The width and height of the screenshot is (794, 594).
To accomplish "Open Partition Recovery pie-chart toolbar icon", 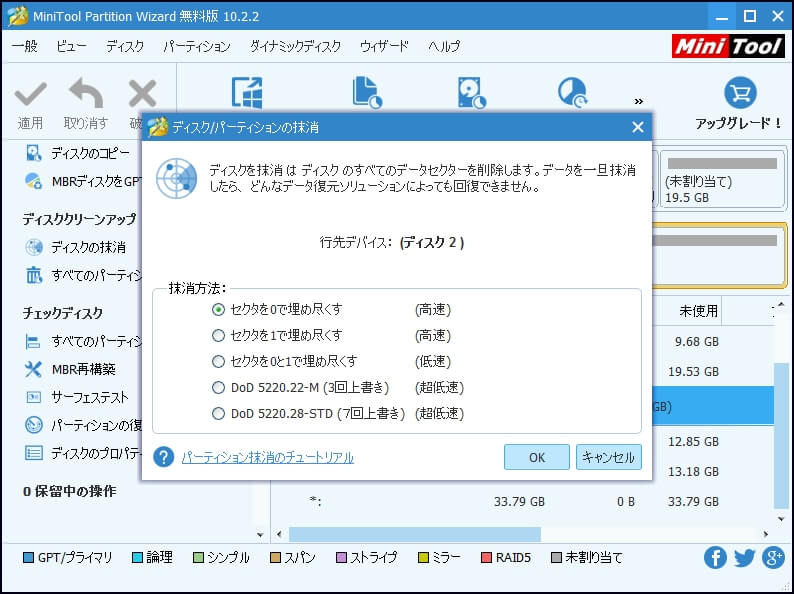I will point(573,93).
